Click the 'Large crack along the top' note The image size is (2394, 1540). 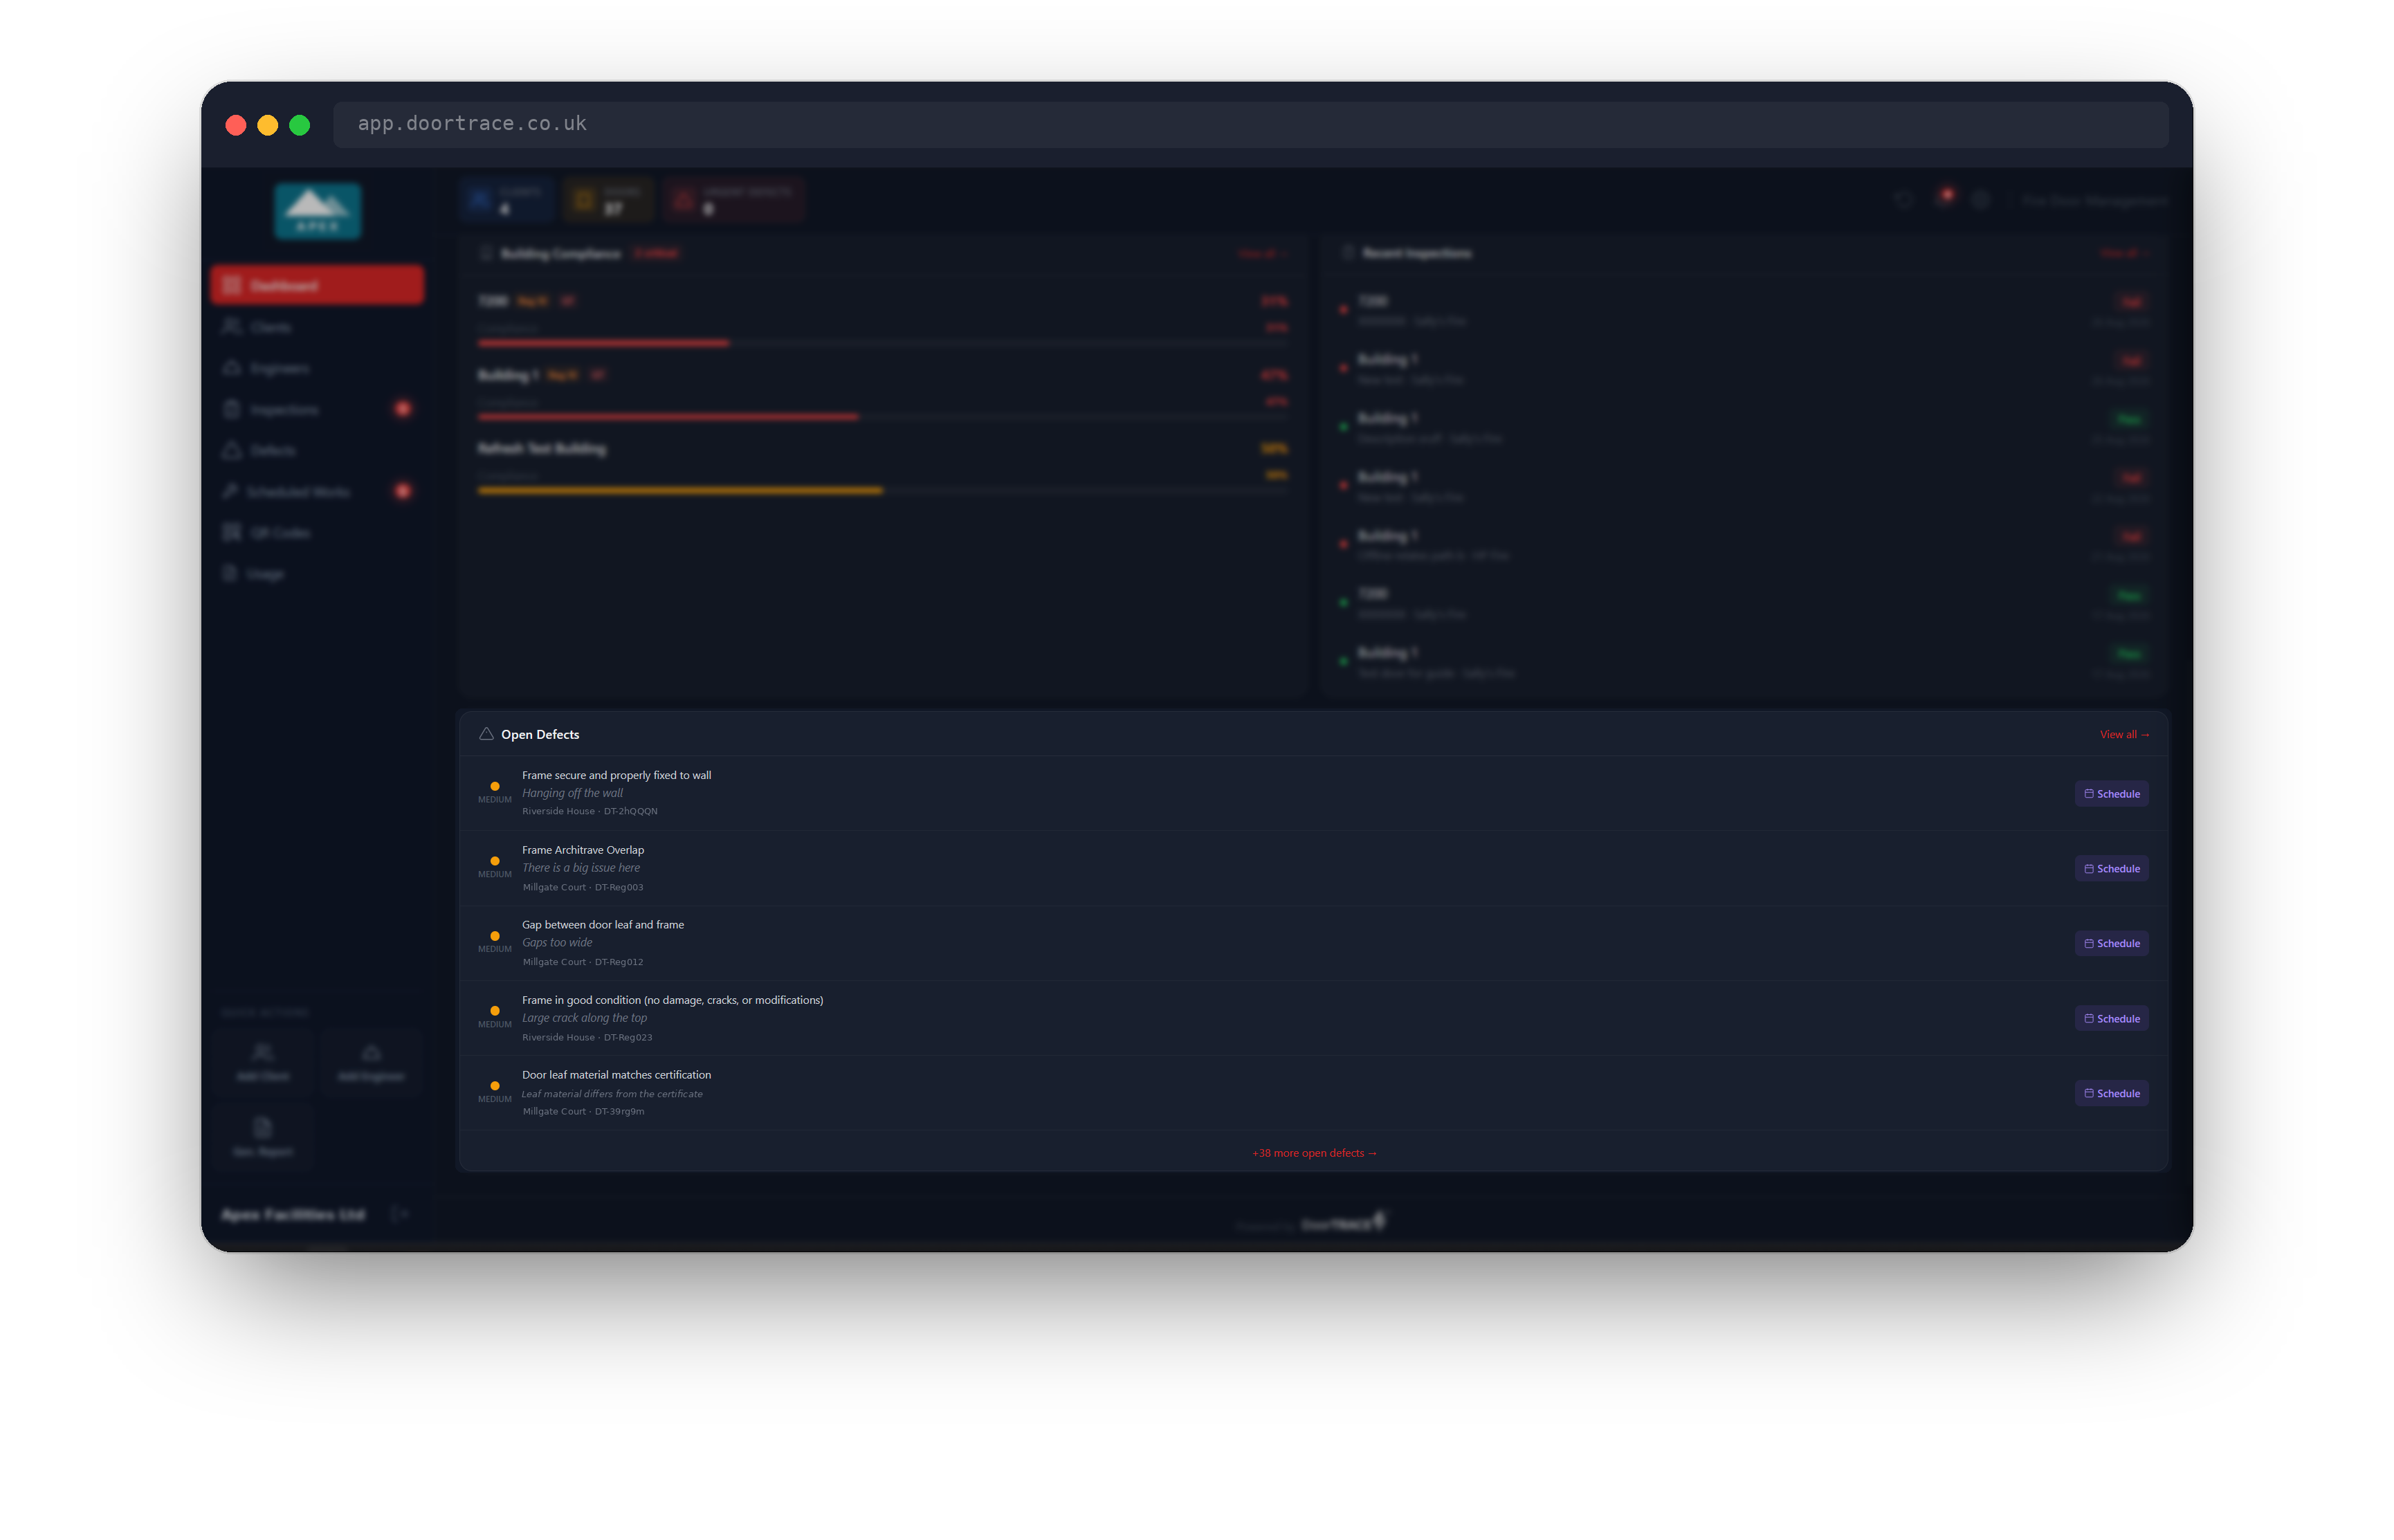[x=584, y=1018]
